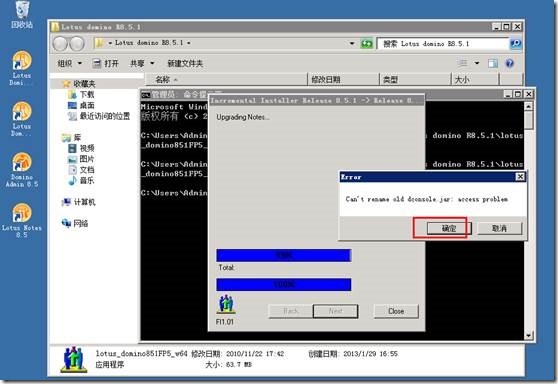Viewport: 558px width, 384px height.
Task: Select Documents (文档) library in sidebar
Action: (81, 170)
